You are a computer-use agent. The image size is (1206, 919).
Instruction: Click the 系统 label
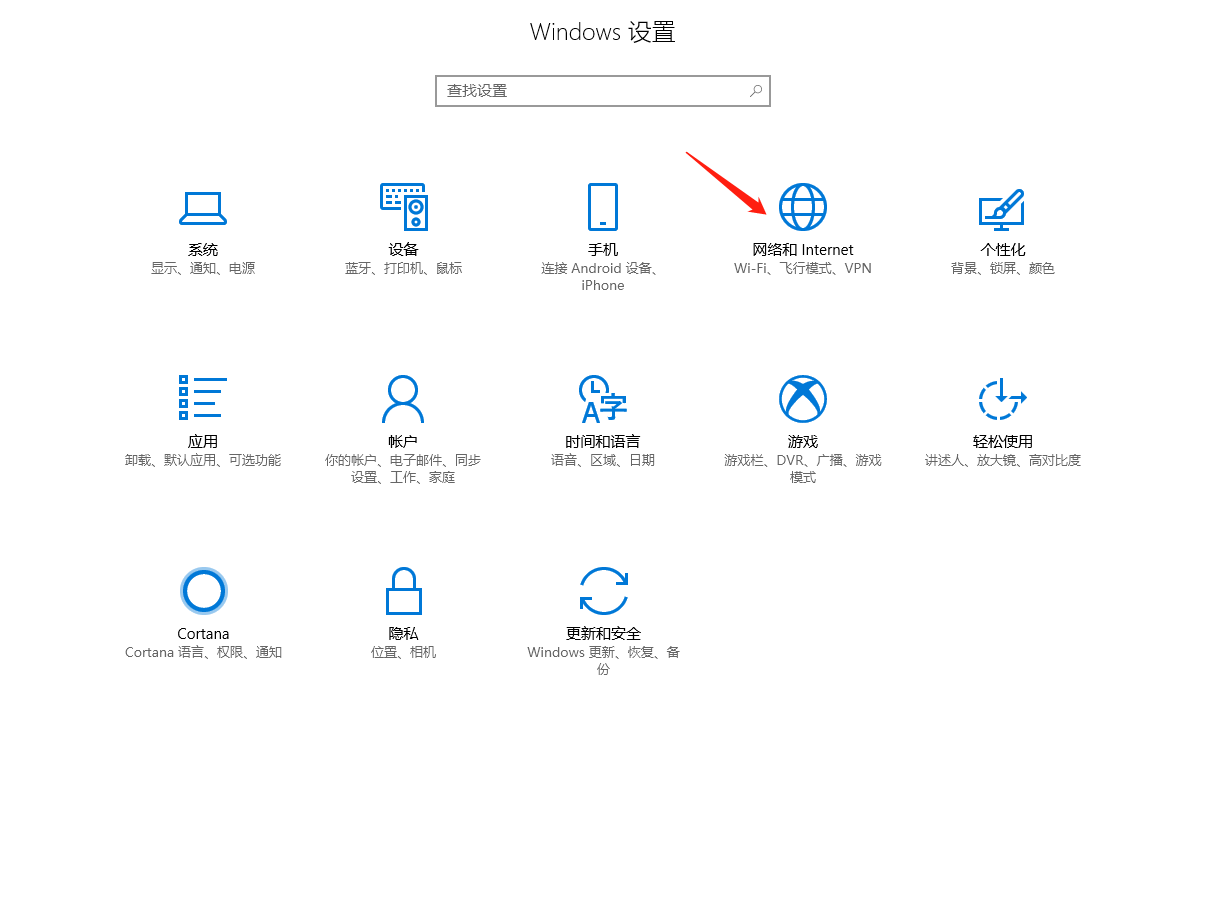pos(203,250)
